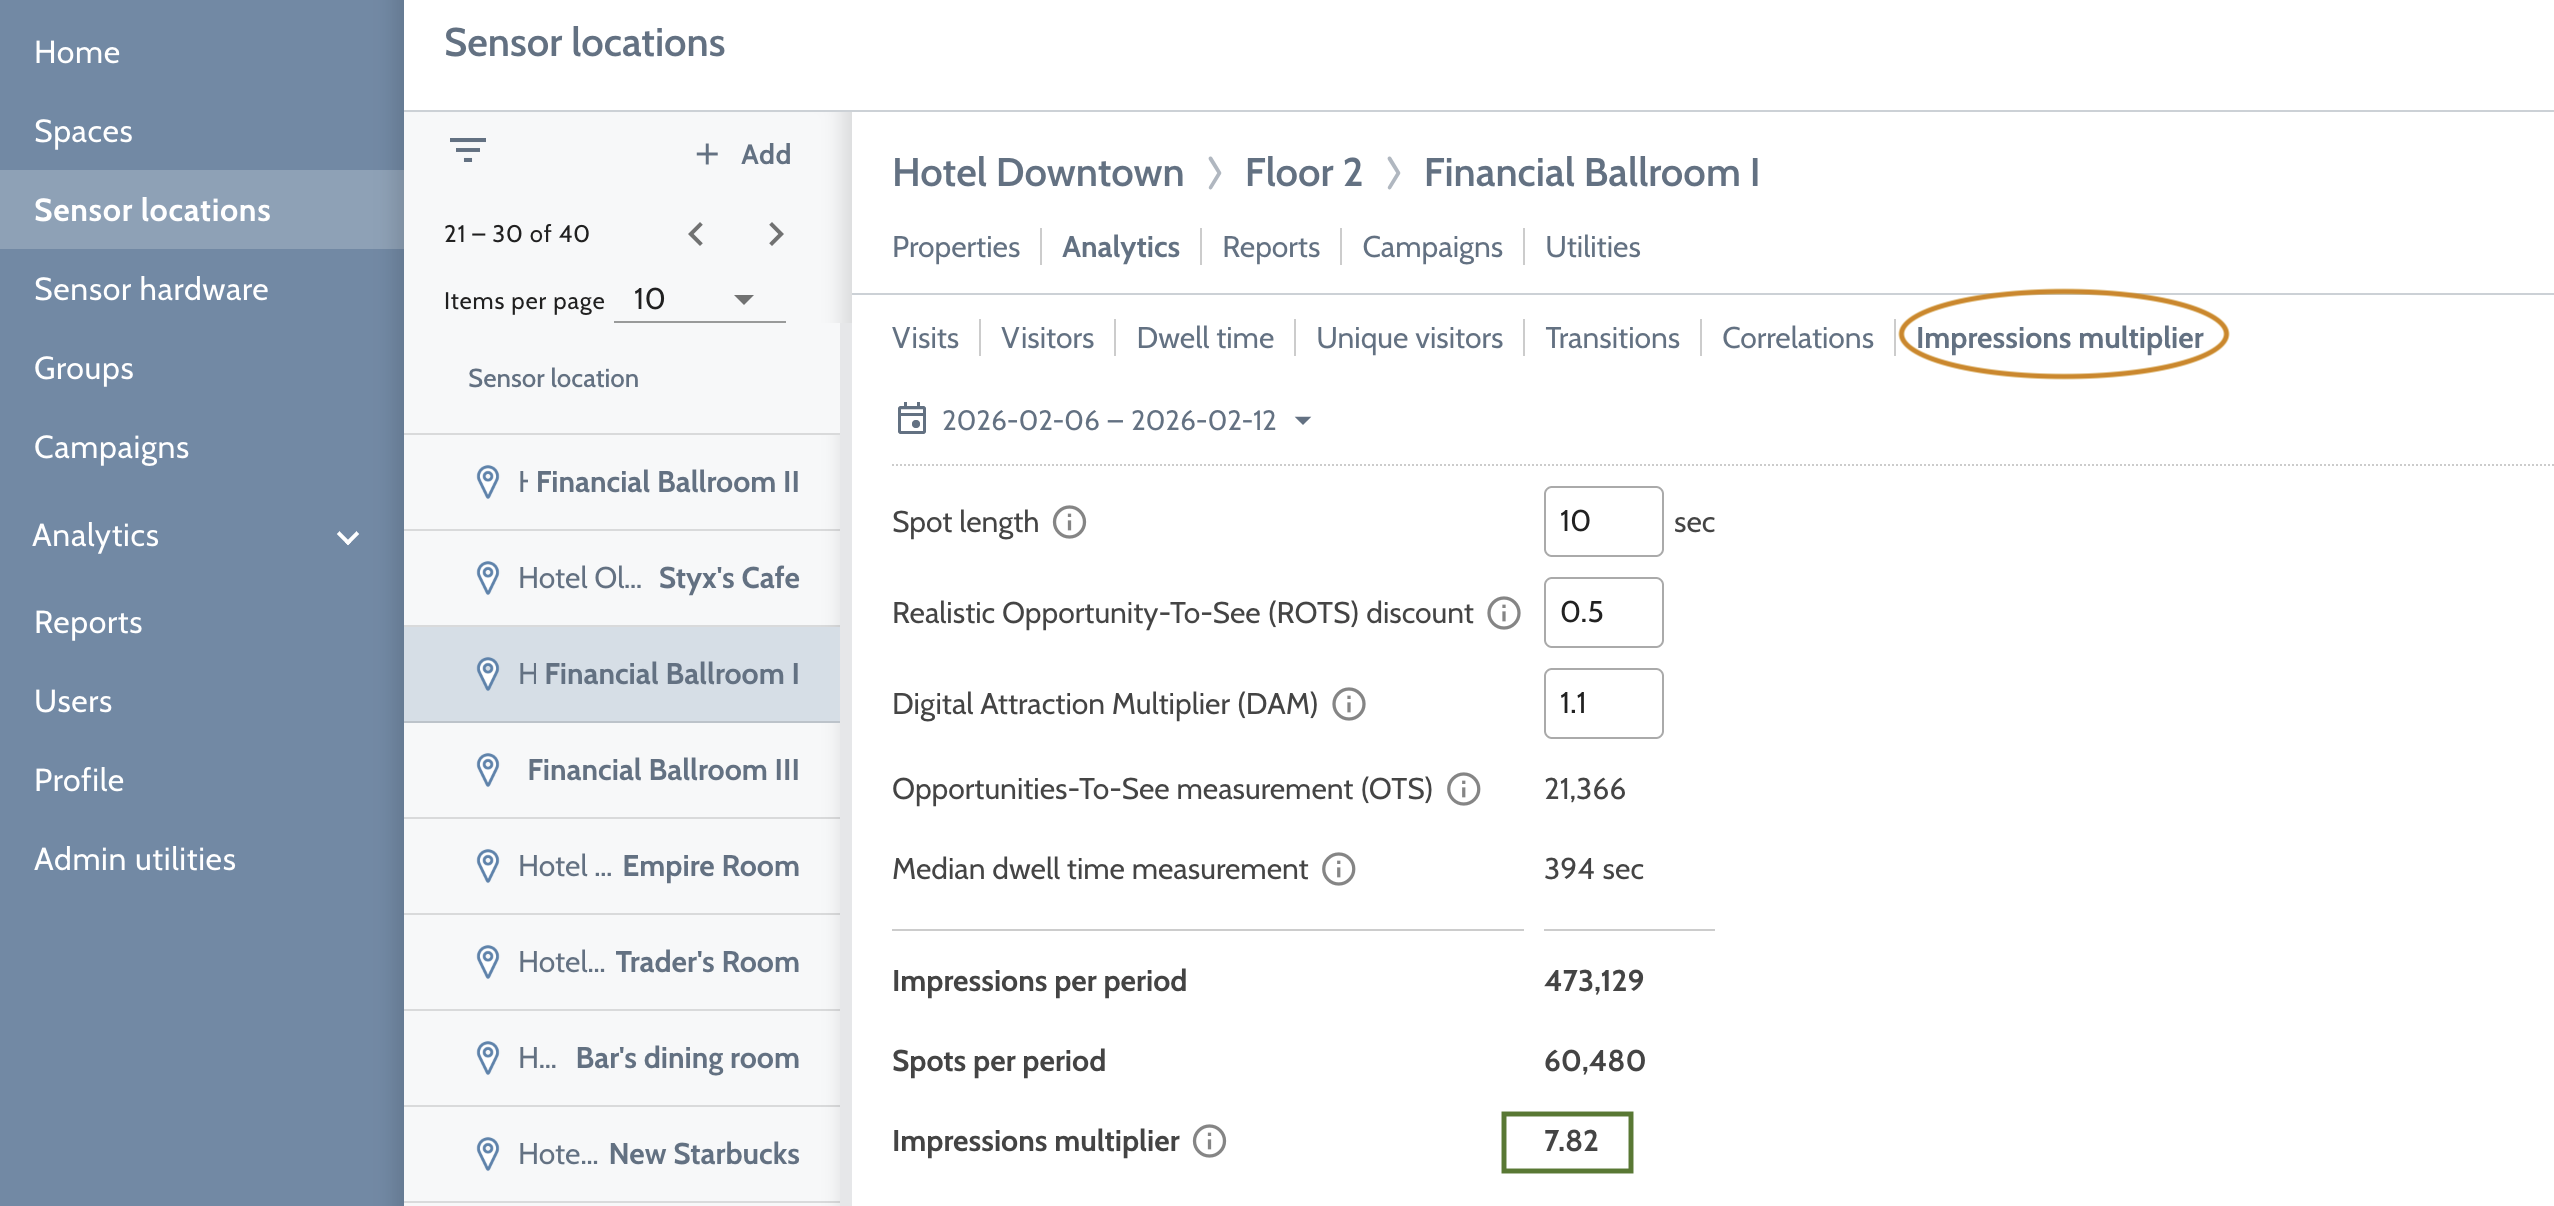Click the Median dwell time info icon
The image size is (2554, 1206).
[1338, 869]
